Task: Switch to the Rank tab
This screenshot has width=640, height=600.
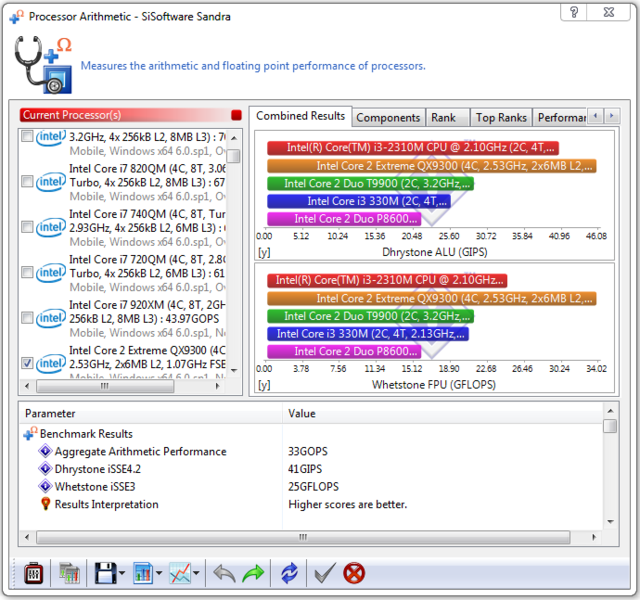Action: click(x=447, y=118)
